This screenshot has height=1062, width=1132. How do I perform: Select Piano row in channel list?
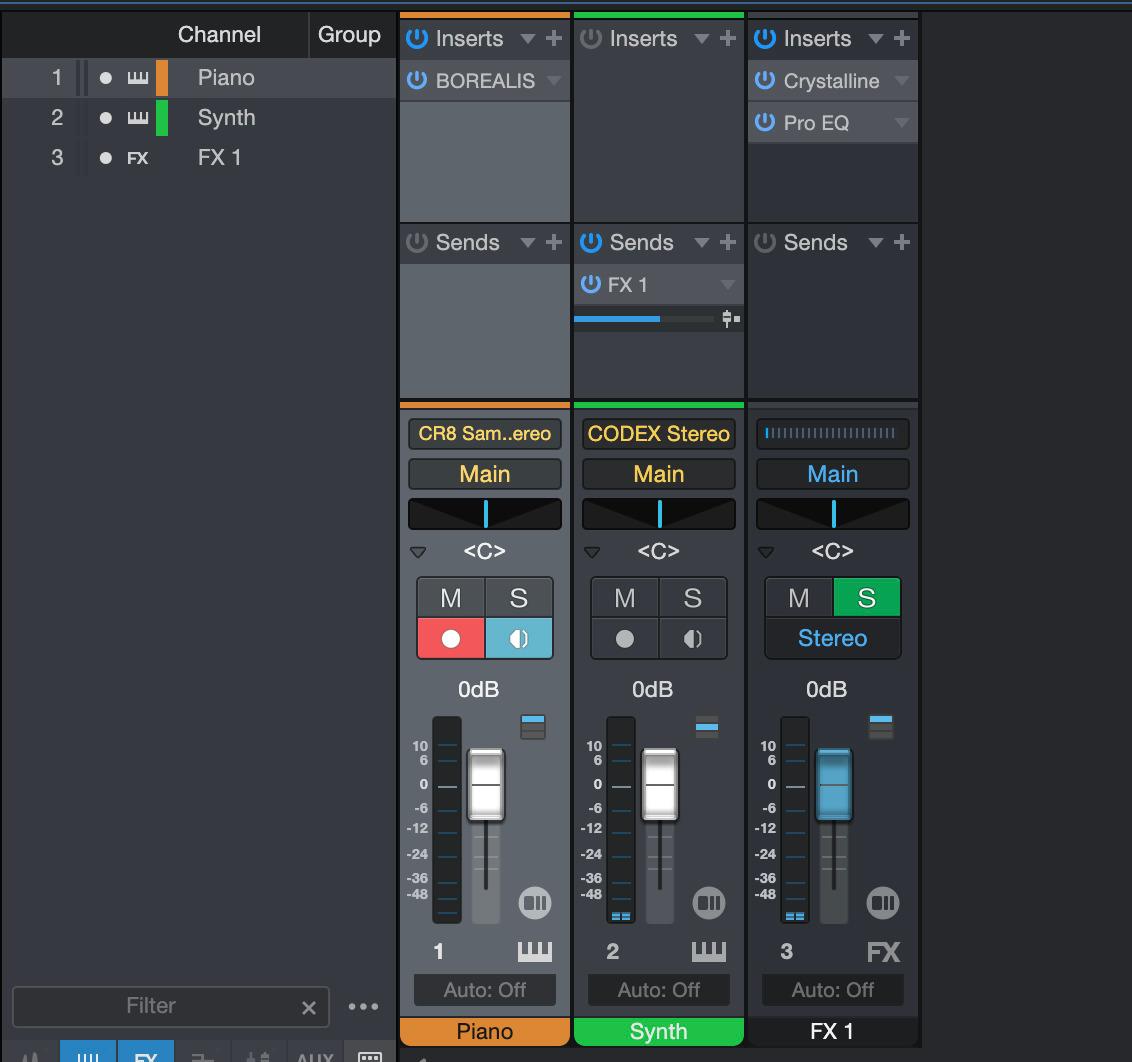199,78
